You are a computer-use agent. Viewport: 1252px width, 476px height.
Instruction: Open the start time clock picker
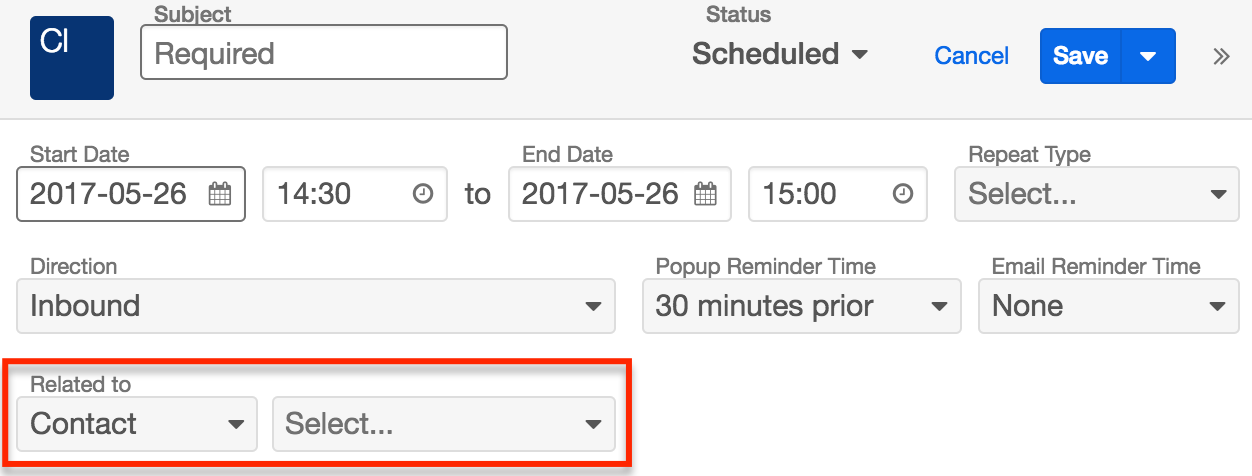pyautogui.click(x=423, y=194)
